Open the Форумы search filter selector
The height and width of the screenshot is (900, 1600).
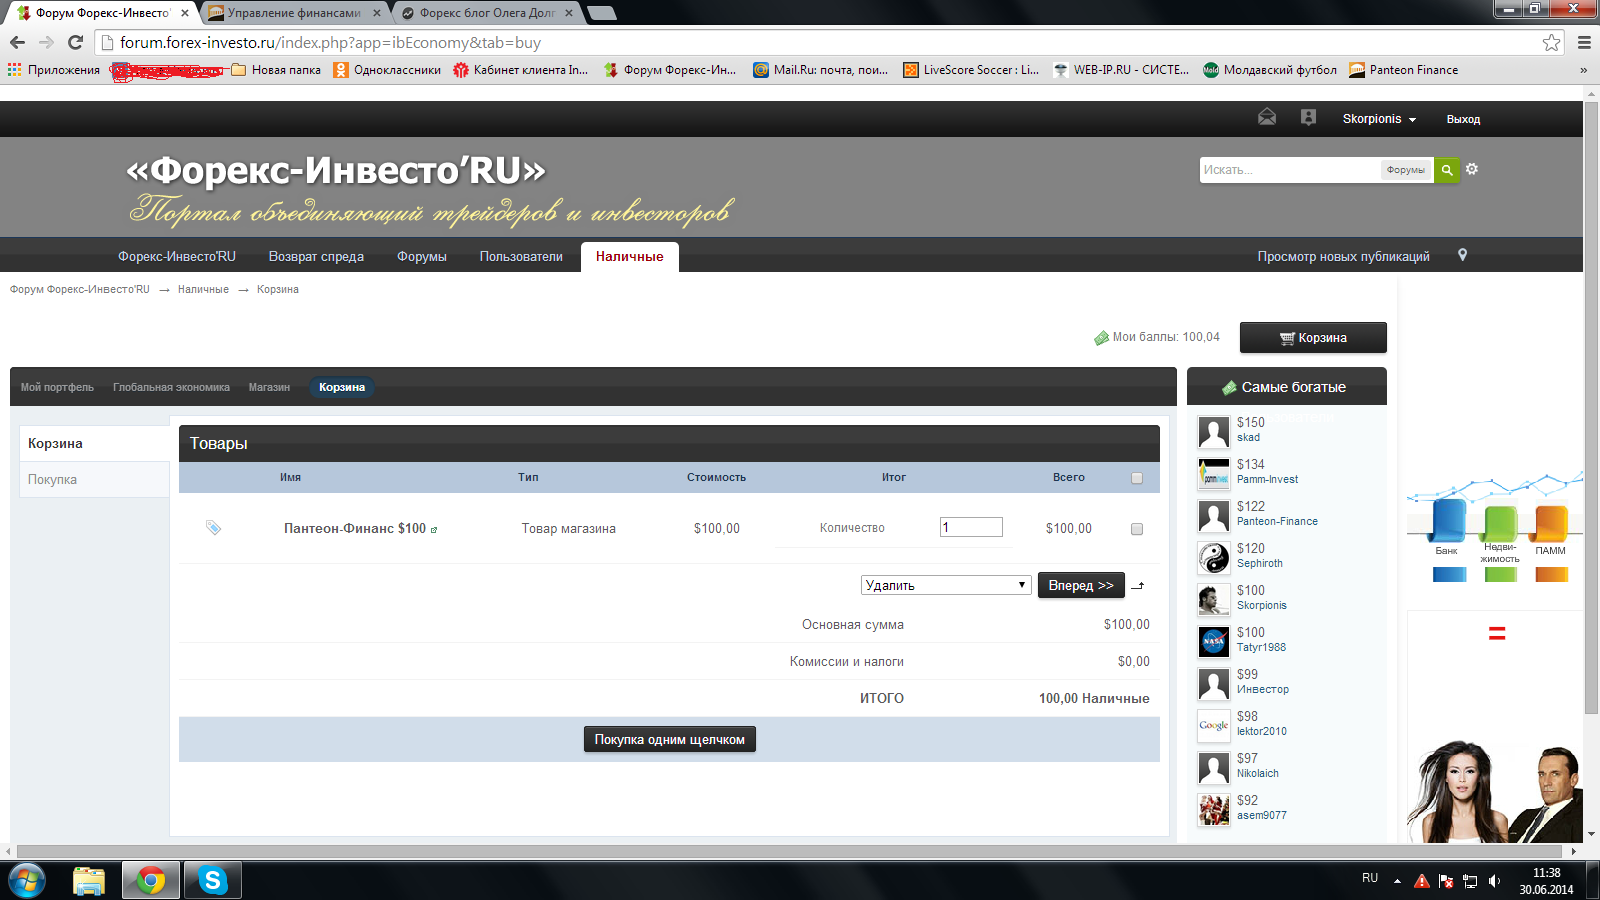1405,170
